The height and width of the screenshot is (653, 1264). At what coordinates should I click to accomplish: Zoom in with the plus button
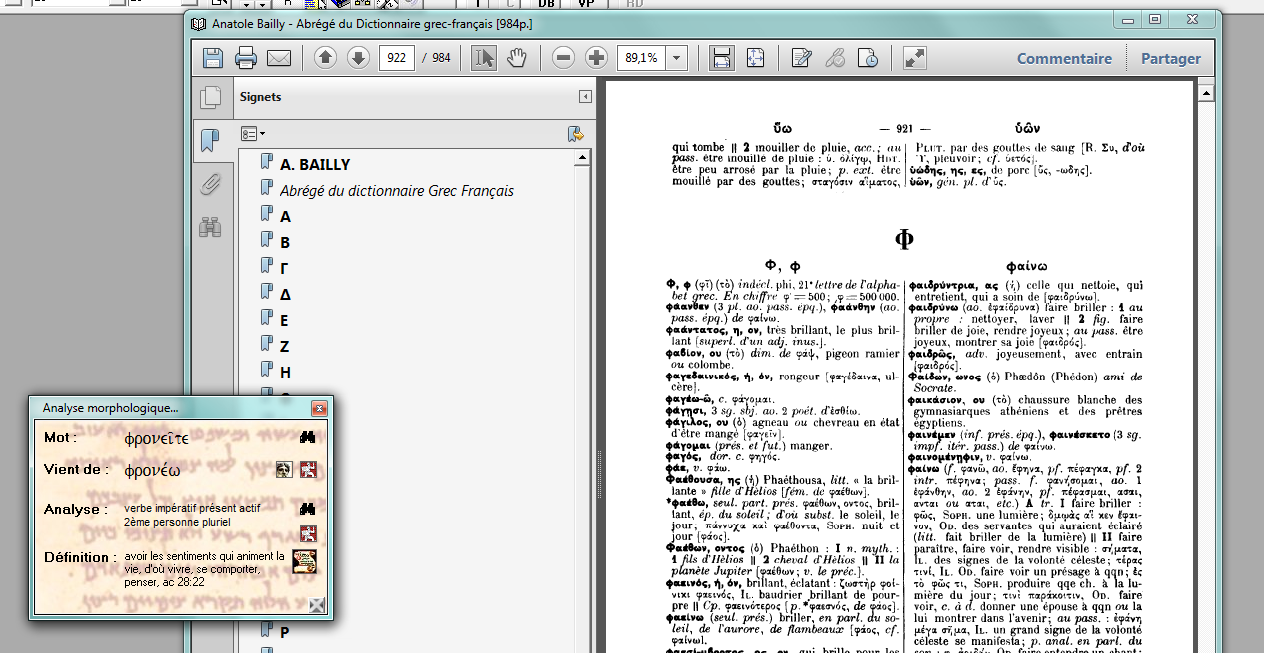(x=596, y=58)
